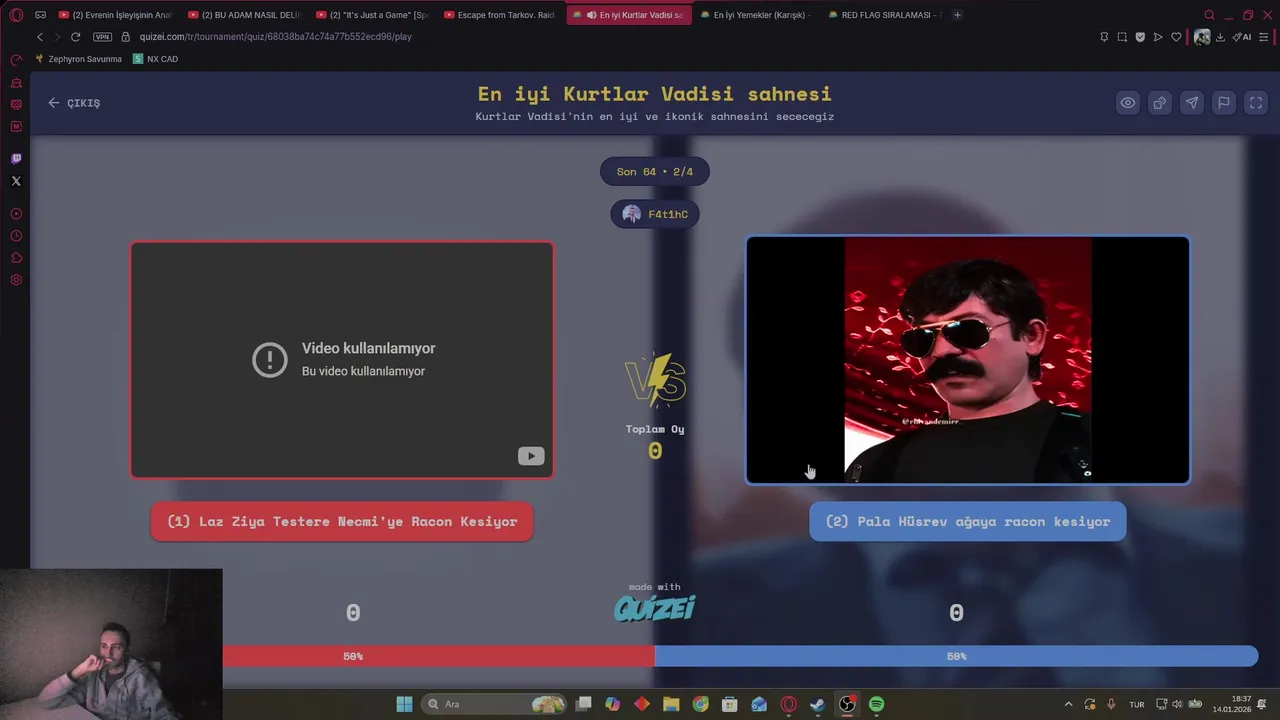Image resolution: width=1280 pixels, height=720 pixels.
Task: Open OBS Studio from the taskbar
Action: pos(847,704)
